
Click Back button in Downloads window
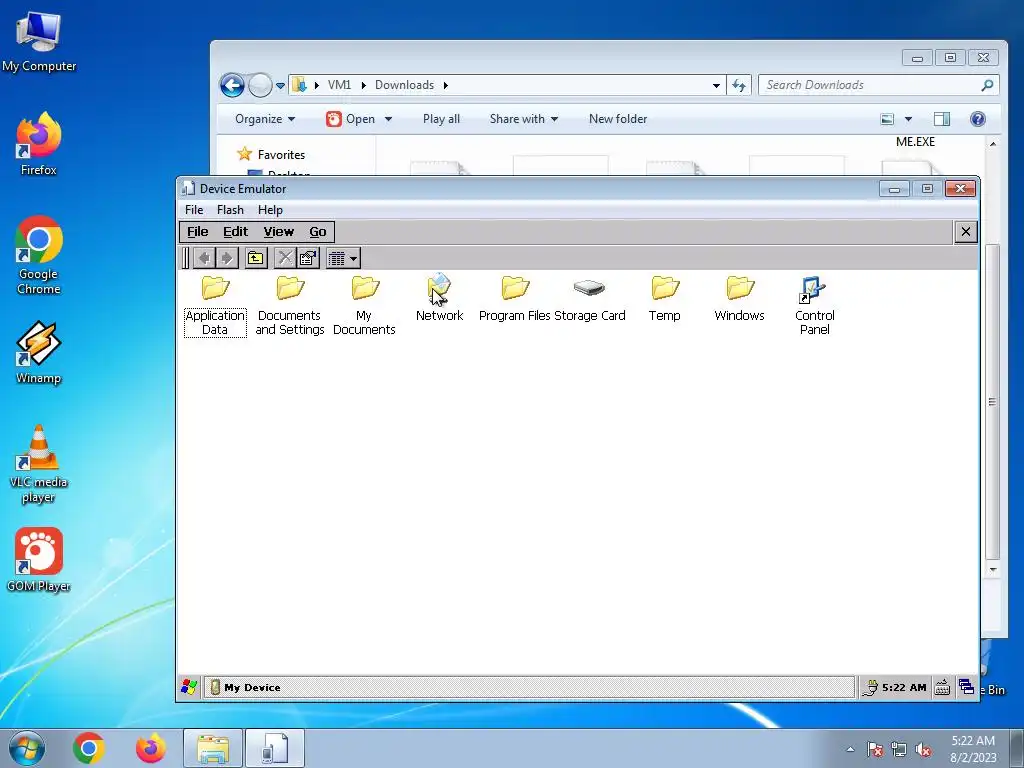pyautogui.click(x=232, y=85)
